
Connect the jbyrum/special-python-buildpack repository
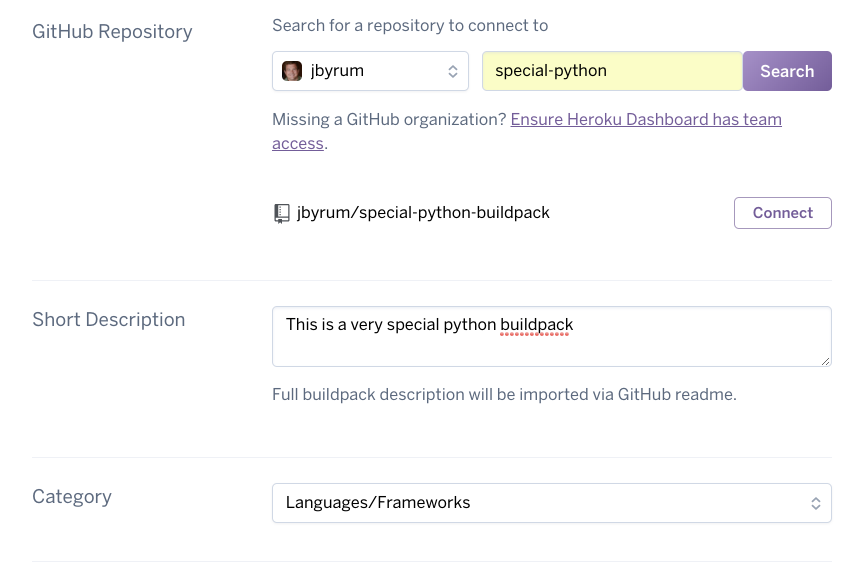[x=782, y=213]
